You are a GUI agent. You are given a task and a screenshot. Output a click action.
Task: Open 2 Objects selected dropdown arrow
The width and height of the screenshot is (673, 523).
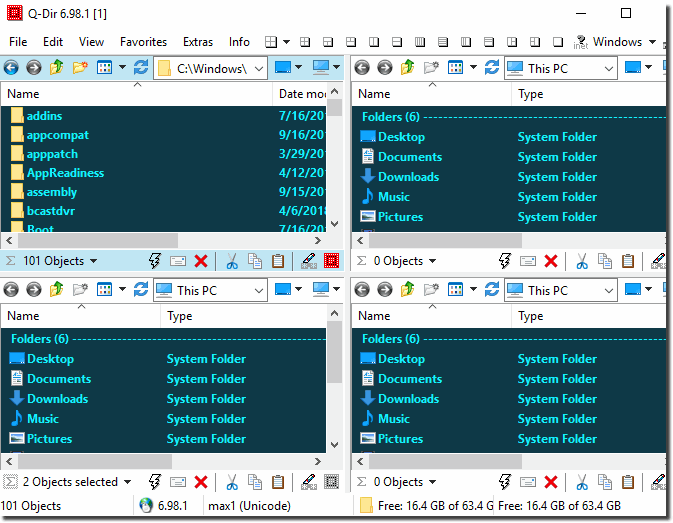[127, 482]
